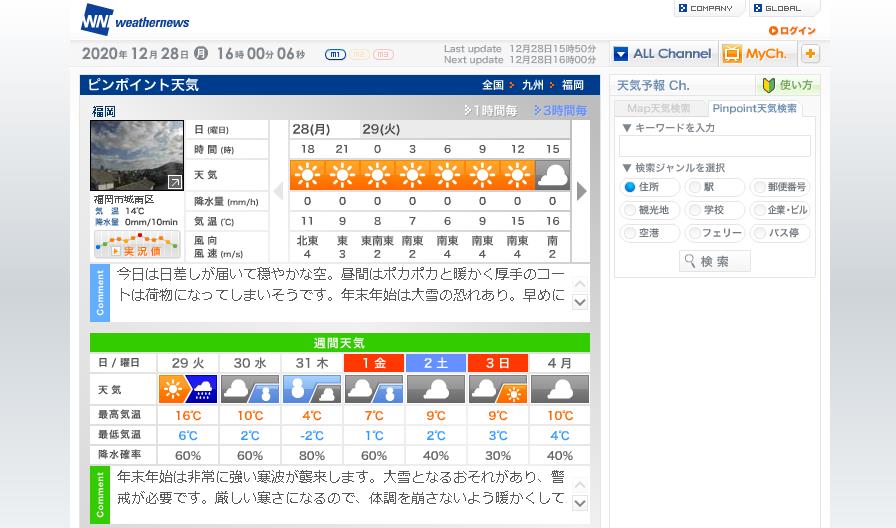Open the 実況値 observation graph button
This screenshot has width=896, height=528.
tap(137, 245)
